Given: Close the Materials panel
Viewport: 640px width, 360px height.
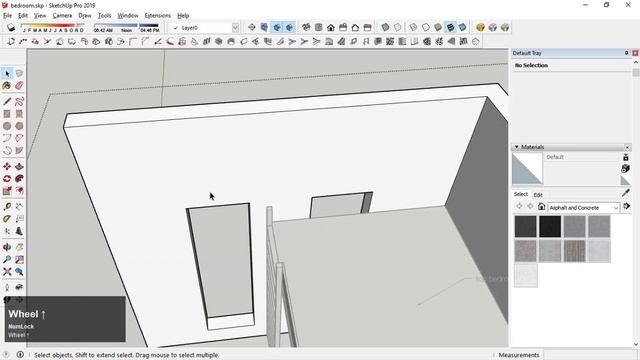Looking at the screenshot, I should [627, 147].
